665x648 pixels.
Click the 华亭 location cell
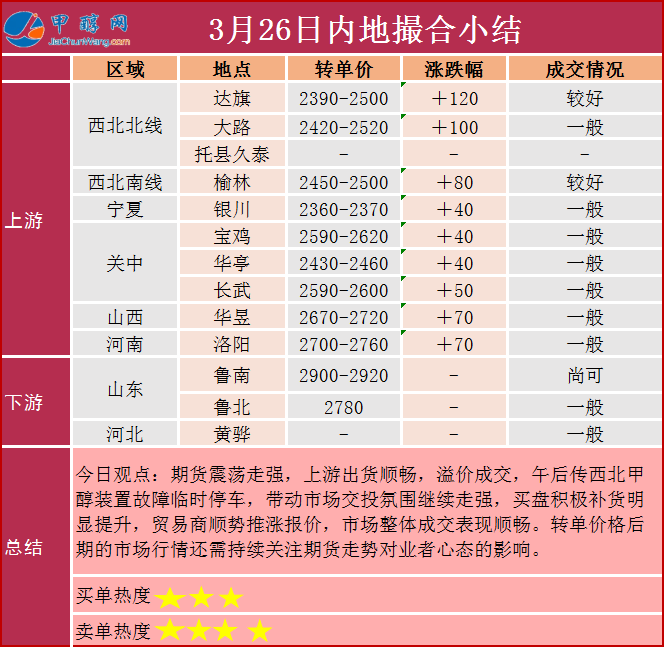[x=232, y=263]
